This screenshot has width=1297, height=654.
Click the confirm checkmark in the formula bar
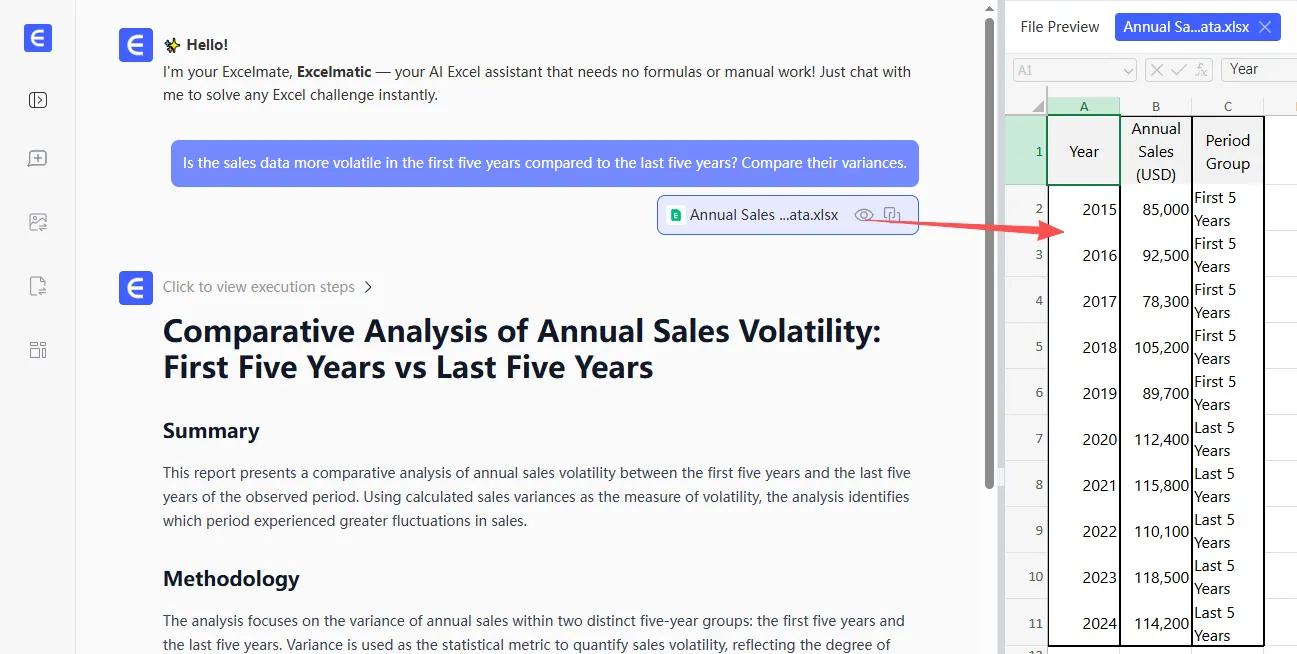(1178, 69)
